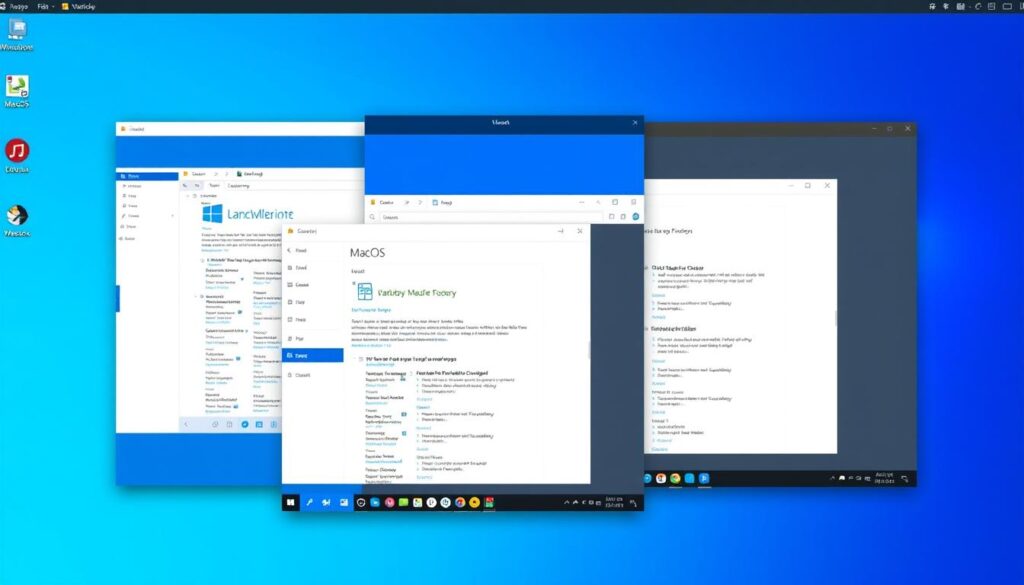Select the highlighted blue sidebar item
Screen dimensions: 1024x585
click(x=313, y=355)
